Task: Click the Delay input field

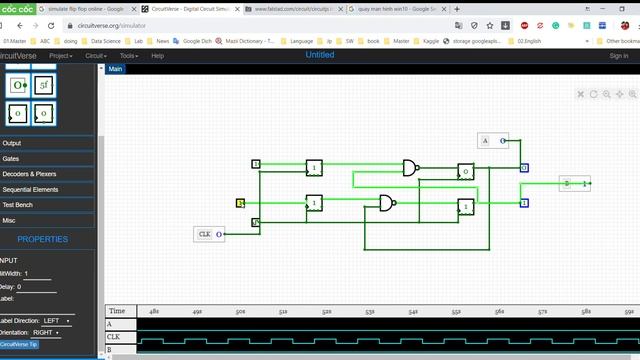Action: point(36,287)
